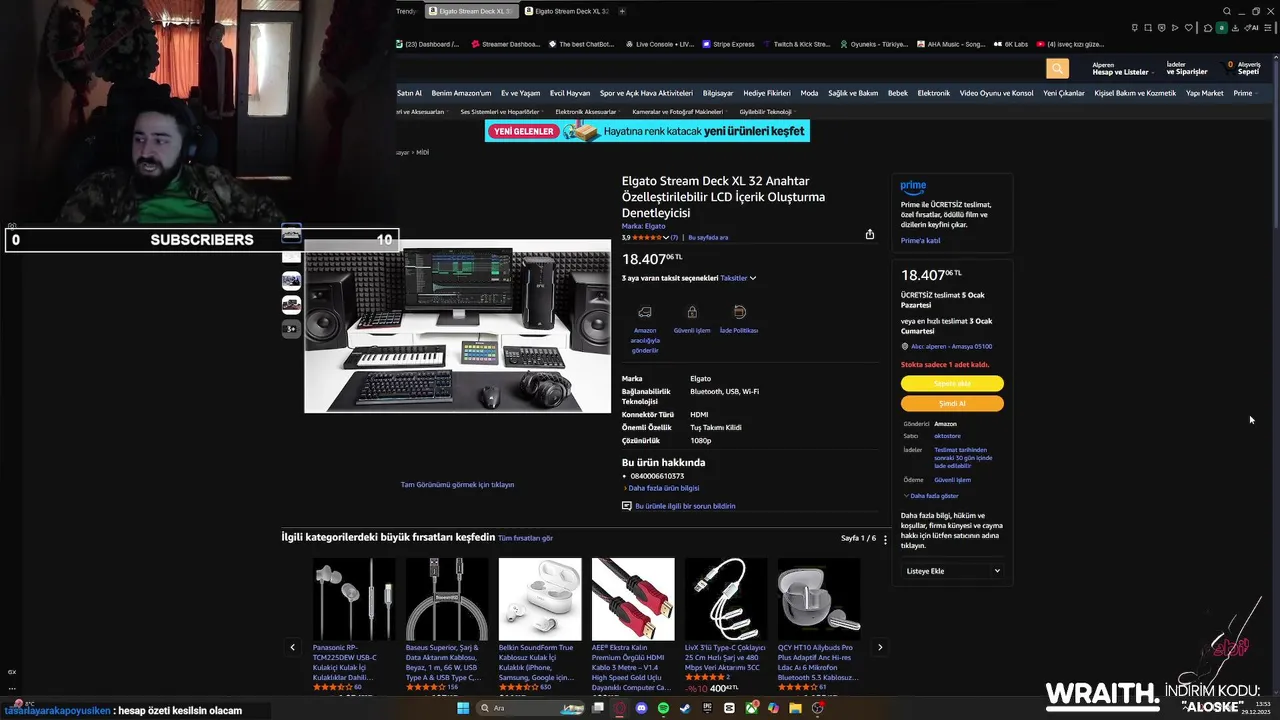Click 'Bu ürünle ilgili bir sorun bildirin' link
1280x720 pixels.
pyautogui.click(x=685, y=506)
